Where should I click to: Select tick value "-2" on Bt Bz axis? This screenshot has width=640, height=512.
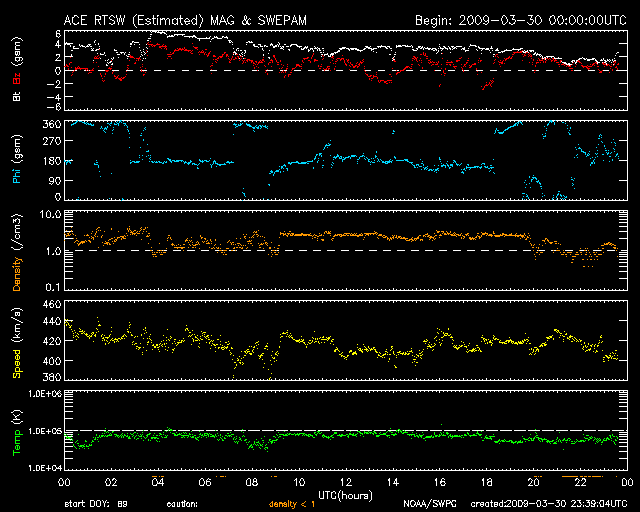[x=54, y=84]
